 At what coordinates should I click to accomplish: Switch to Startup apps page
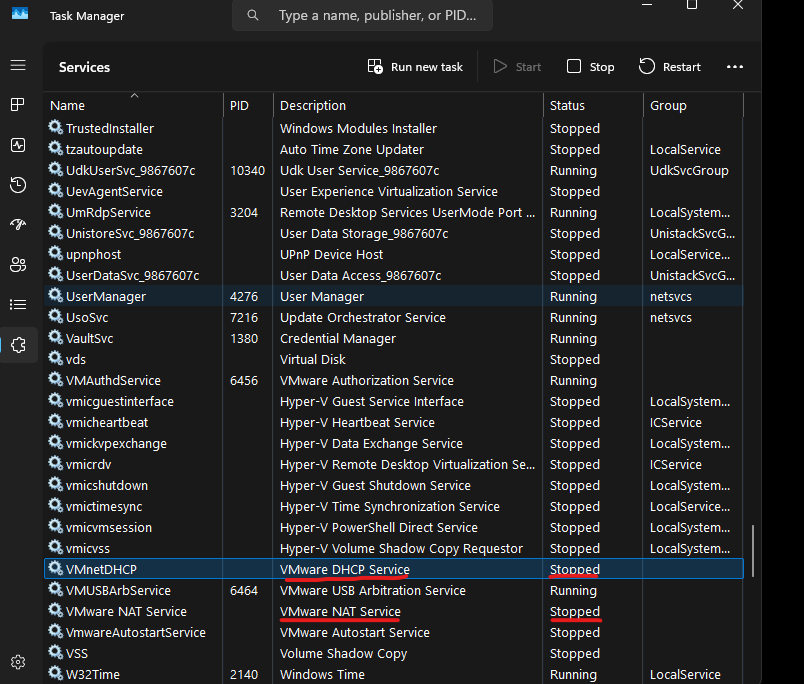coord(18,225)
